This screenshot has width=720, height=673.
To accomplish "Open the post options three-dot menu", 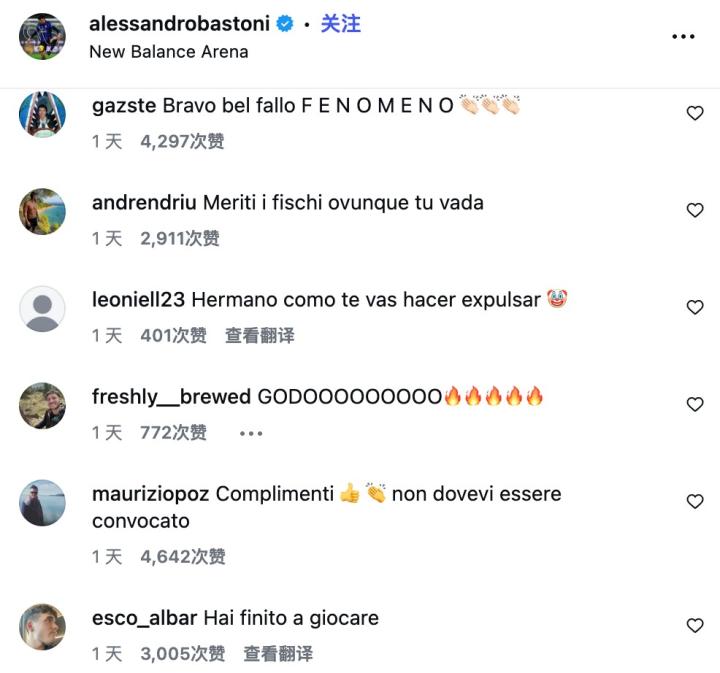I will pos(683,36).
